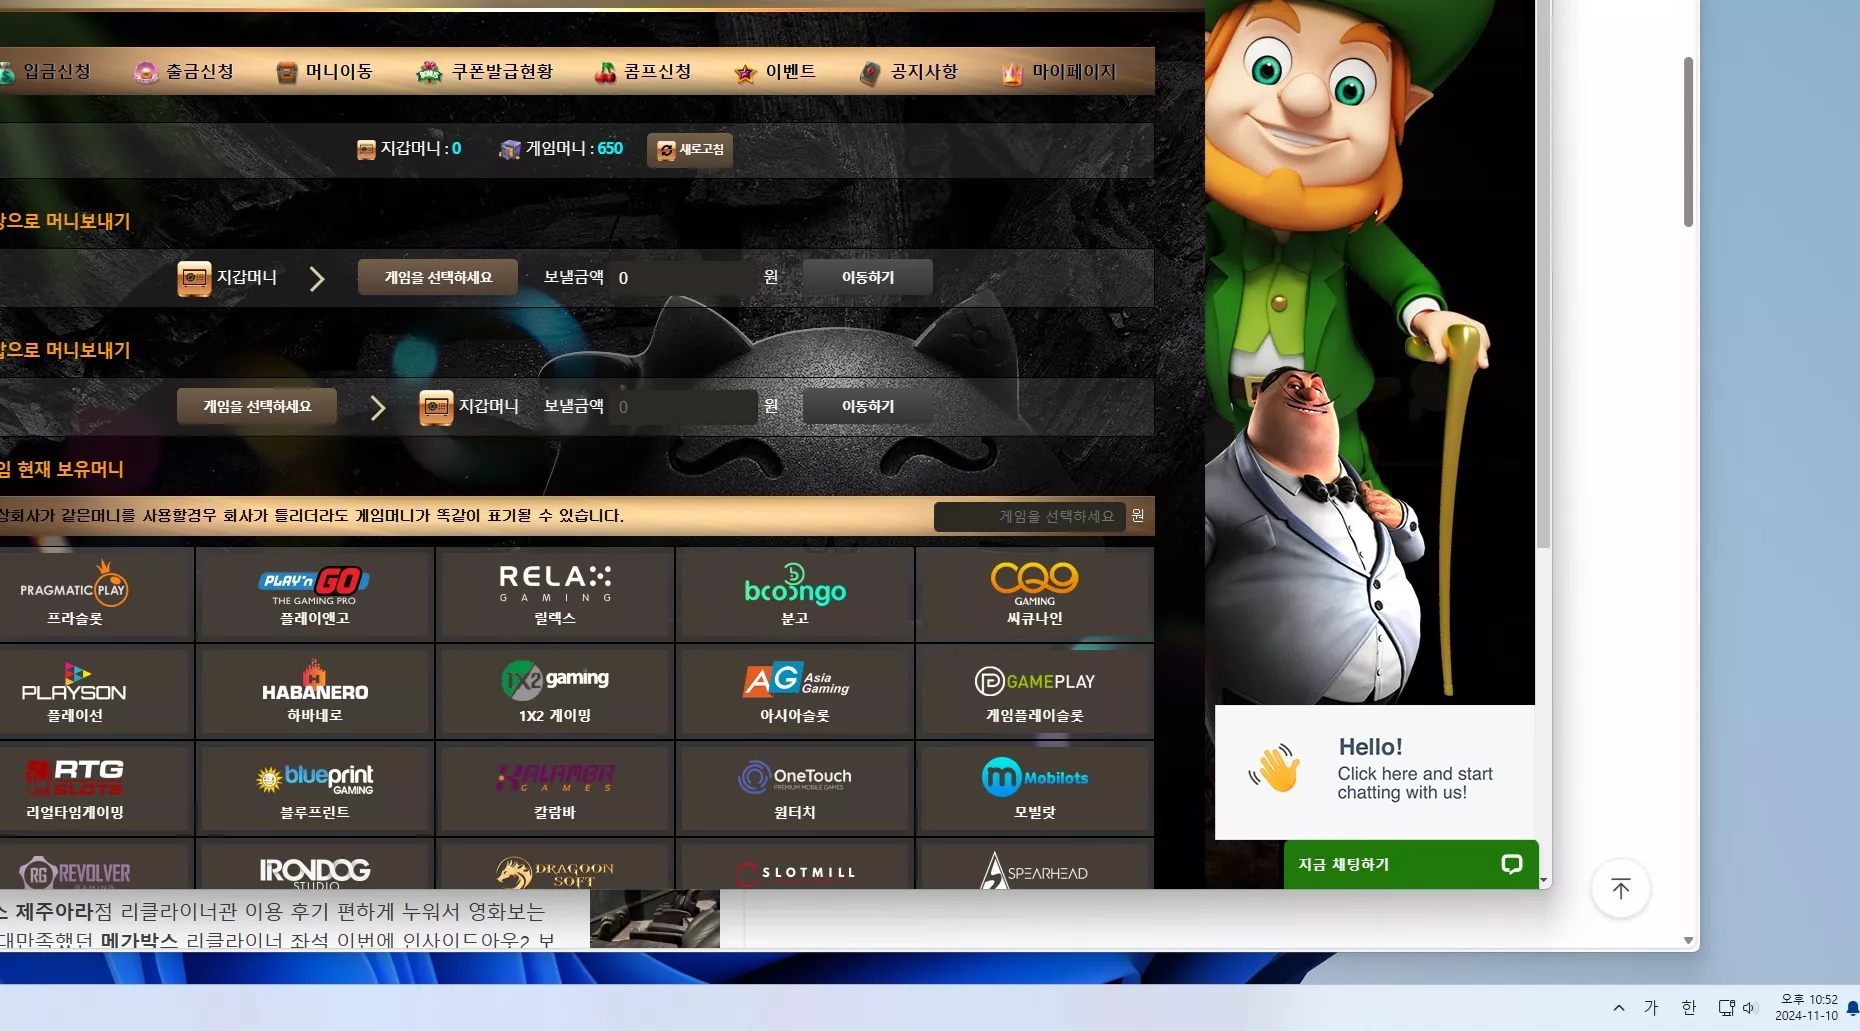Open the network status icon in taskbar
The height and width of the screenshot is (1031, 1860).
[1726, 1008]
